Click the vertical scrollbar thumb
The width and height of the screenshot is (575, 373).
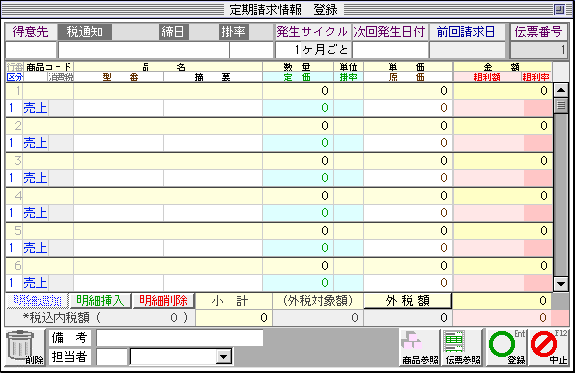pos(561,106)
